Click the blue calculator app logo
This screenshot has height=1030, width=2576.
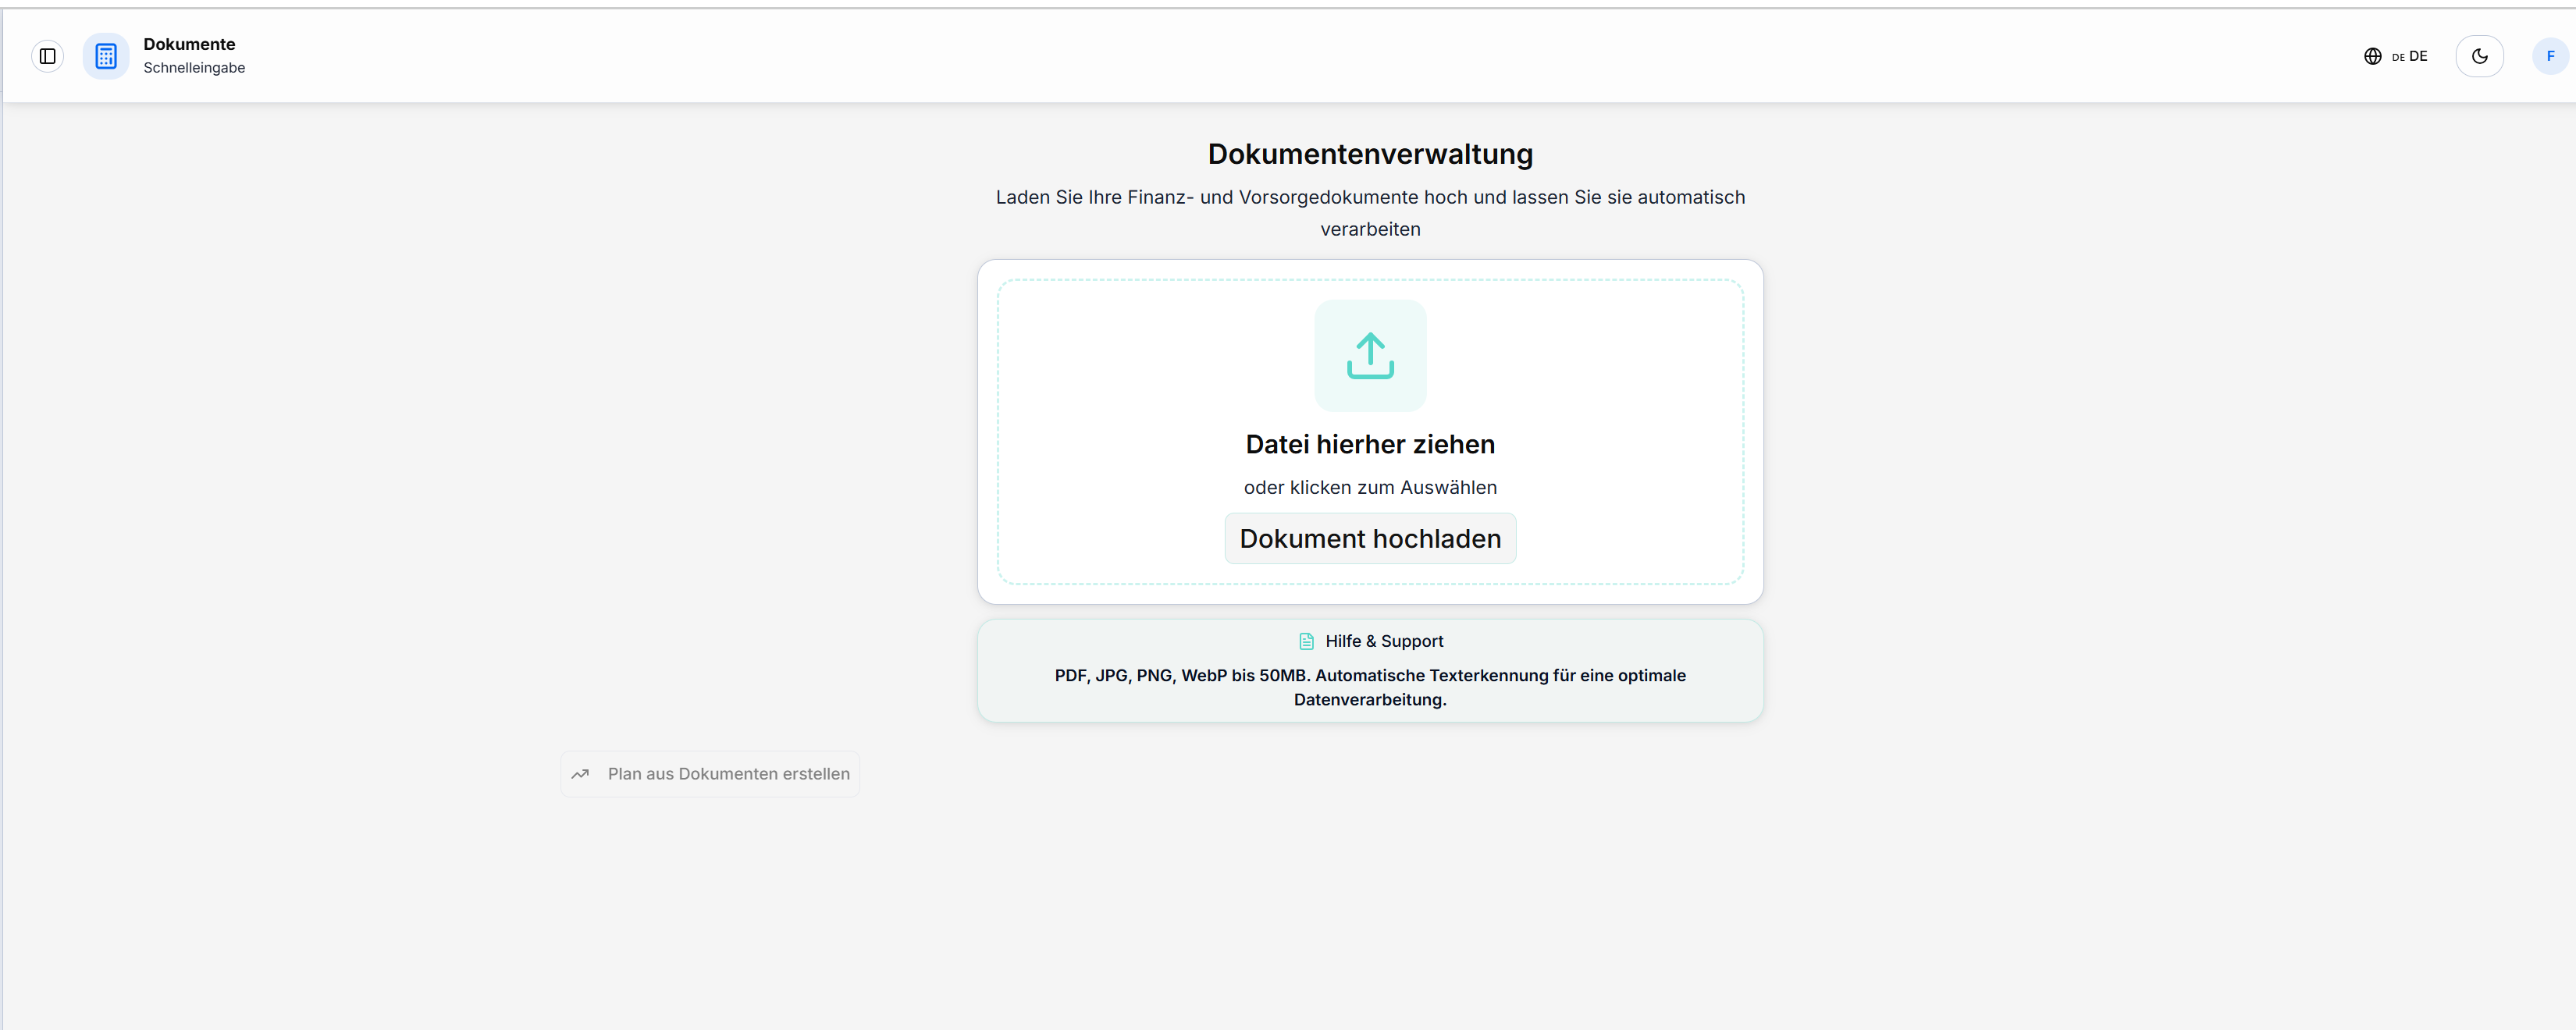point(106,56)
